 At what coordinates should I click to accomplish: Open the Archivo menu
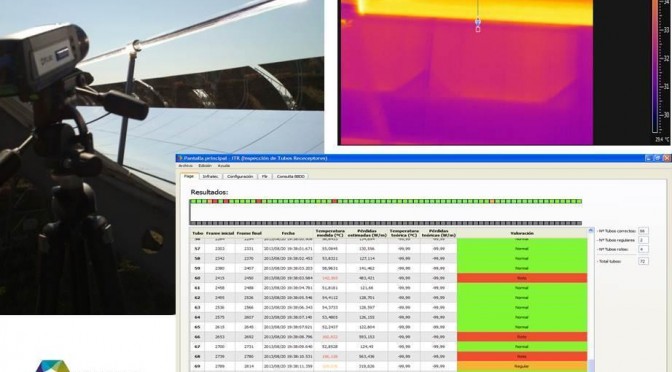coord(186,166)
